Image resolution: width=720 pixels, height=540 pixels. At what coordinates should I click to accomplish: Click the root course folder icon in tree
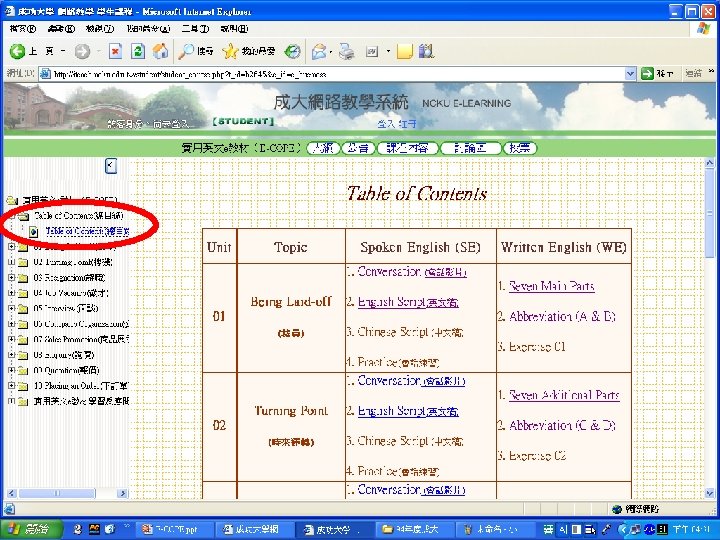pyautogui.click(x=12, y=200)
